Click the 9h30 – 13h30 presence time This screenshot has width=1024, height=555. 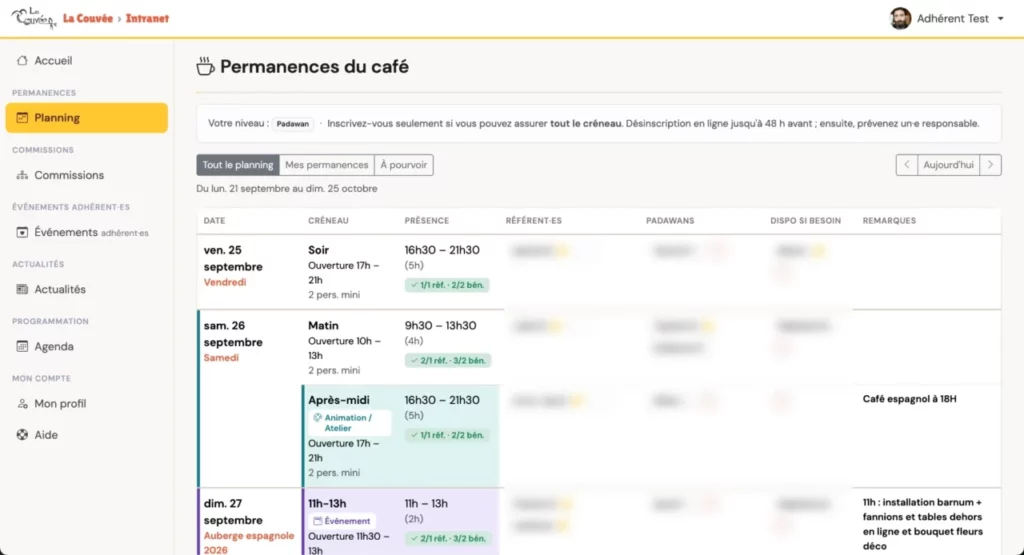coord(440,325)
